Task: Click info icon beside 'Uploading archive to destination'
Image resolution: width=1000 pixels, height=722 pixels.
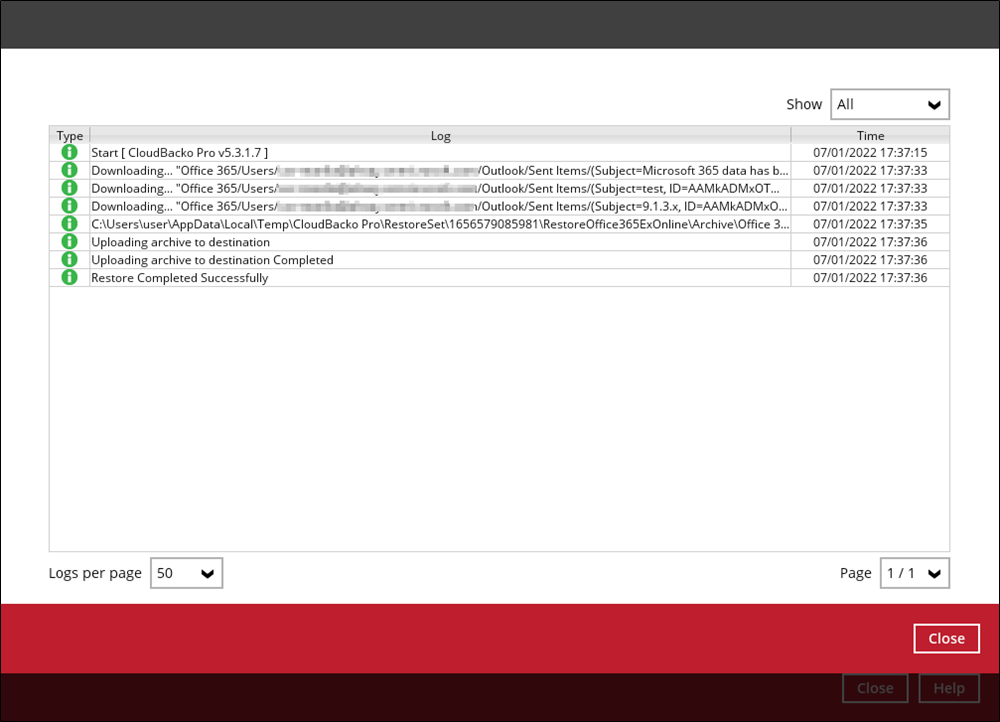Action: pos(69,242)
